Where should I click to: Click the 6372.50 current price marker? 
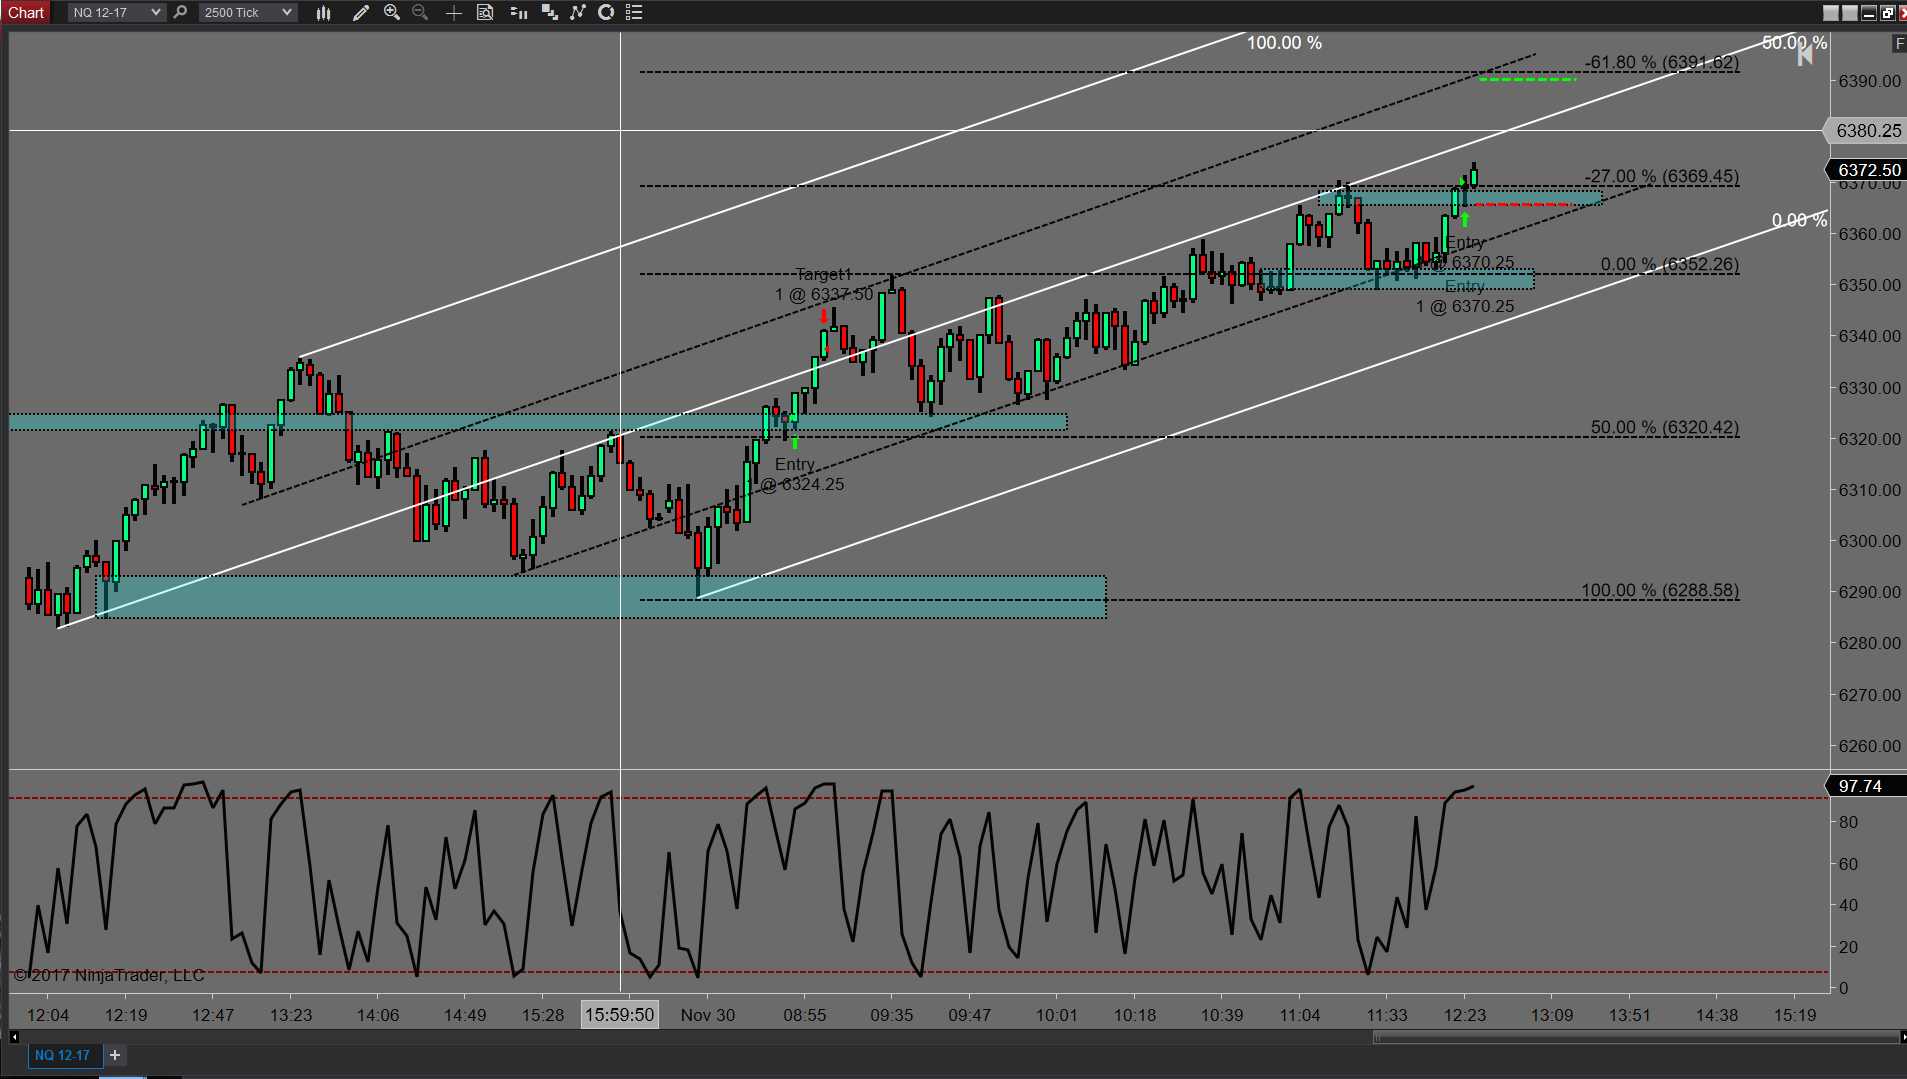1867,170
